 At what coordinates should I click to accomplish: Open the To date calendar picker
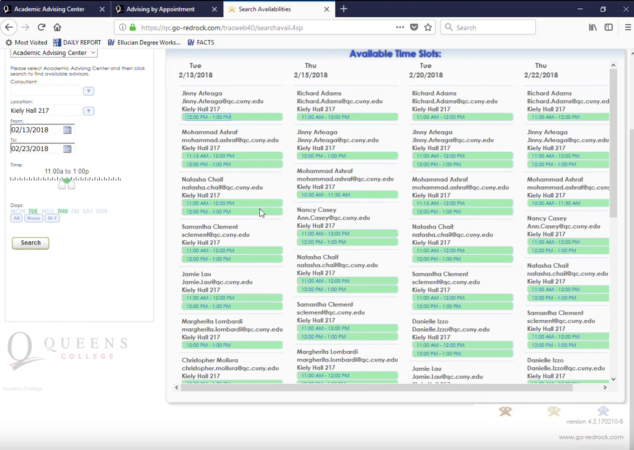(68, 148)
